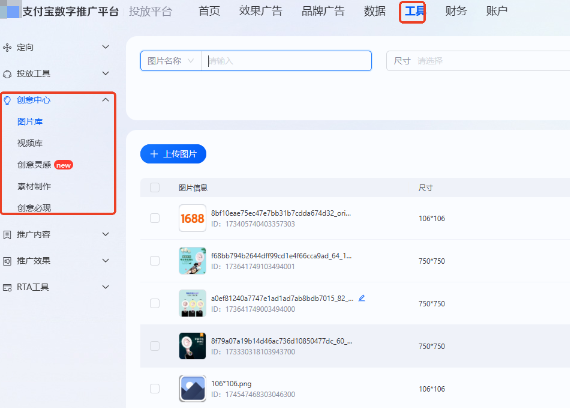Open the 账户 tab
The height and width of the screenshot is (408, 570).
497,11
